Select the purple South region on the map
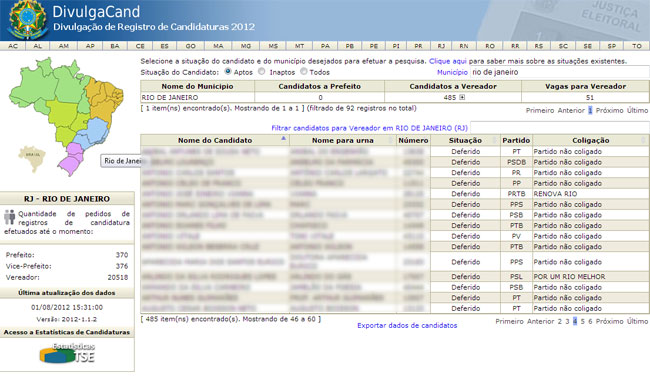 click(73, 160)
